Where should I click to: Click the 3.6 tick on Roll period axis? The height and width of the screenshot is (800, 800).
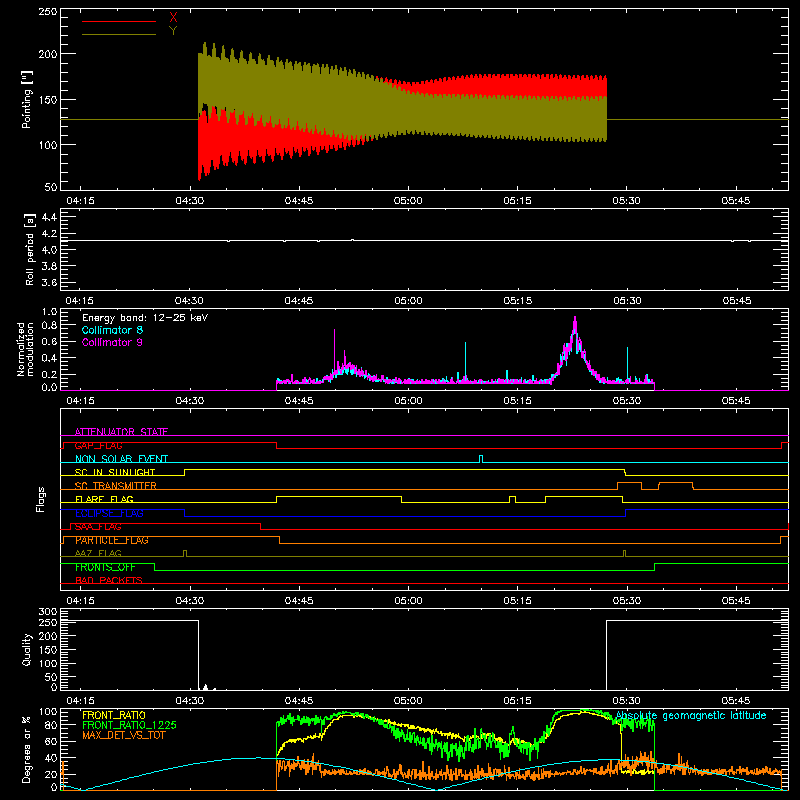tap(48, 282)
